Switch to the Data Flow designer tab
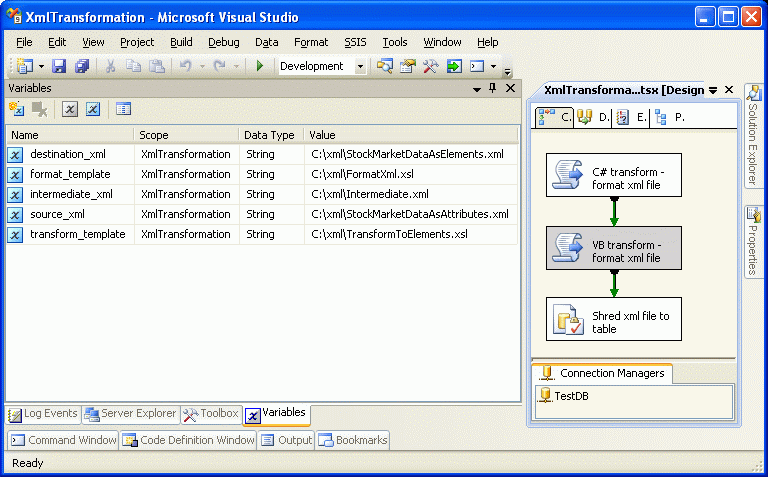Image resolution: width=768 pixels, height=477 pixels. point(592,117)
